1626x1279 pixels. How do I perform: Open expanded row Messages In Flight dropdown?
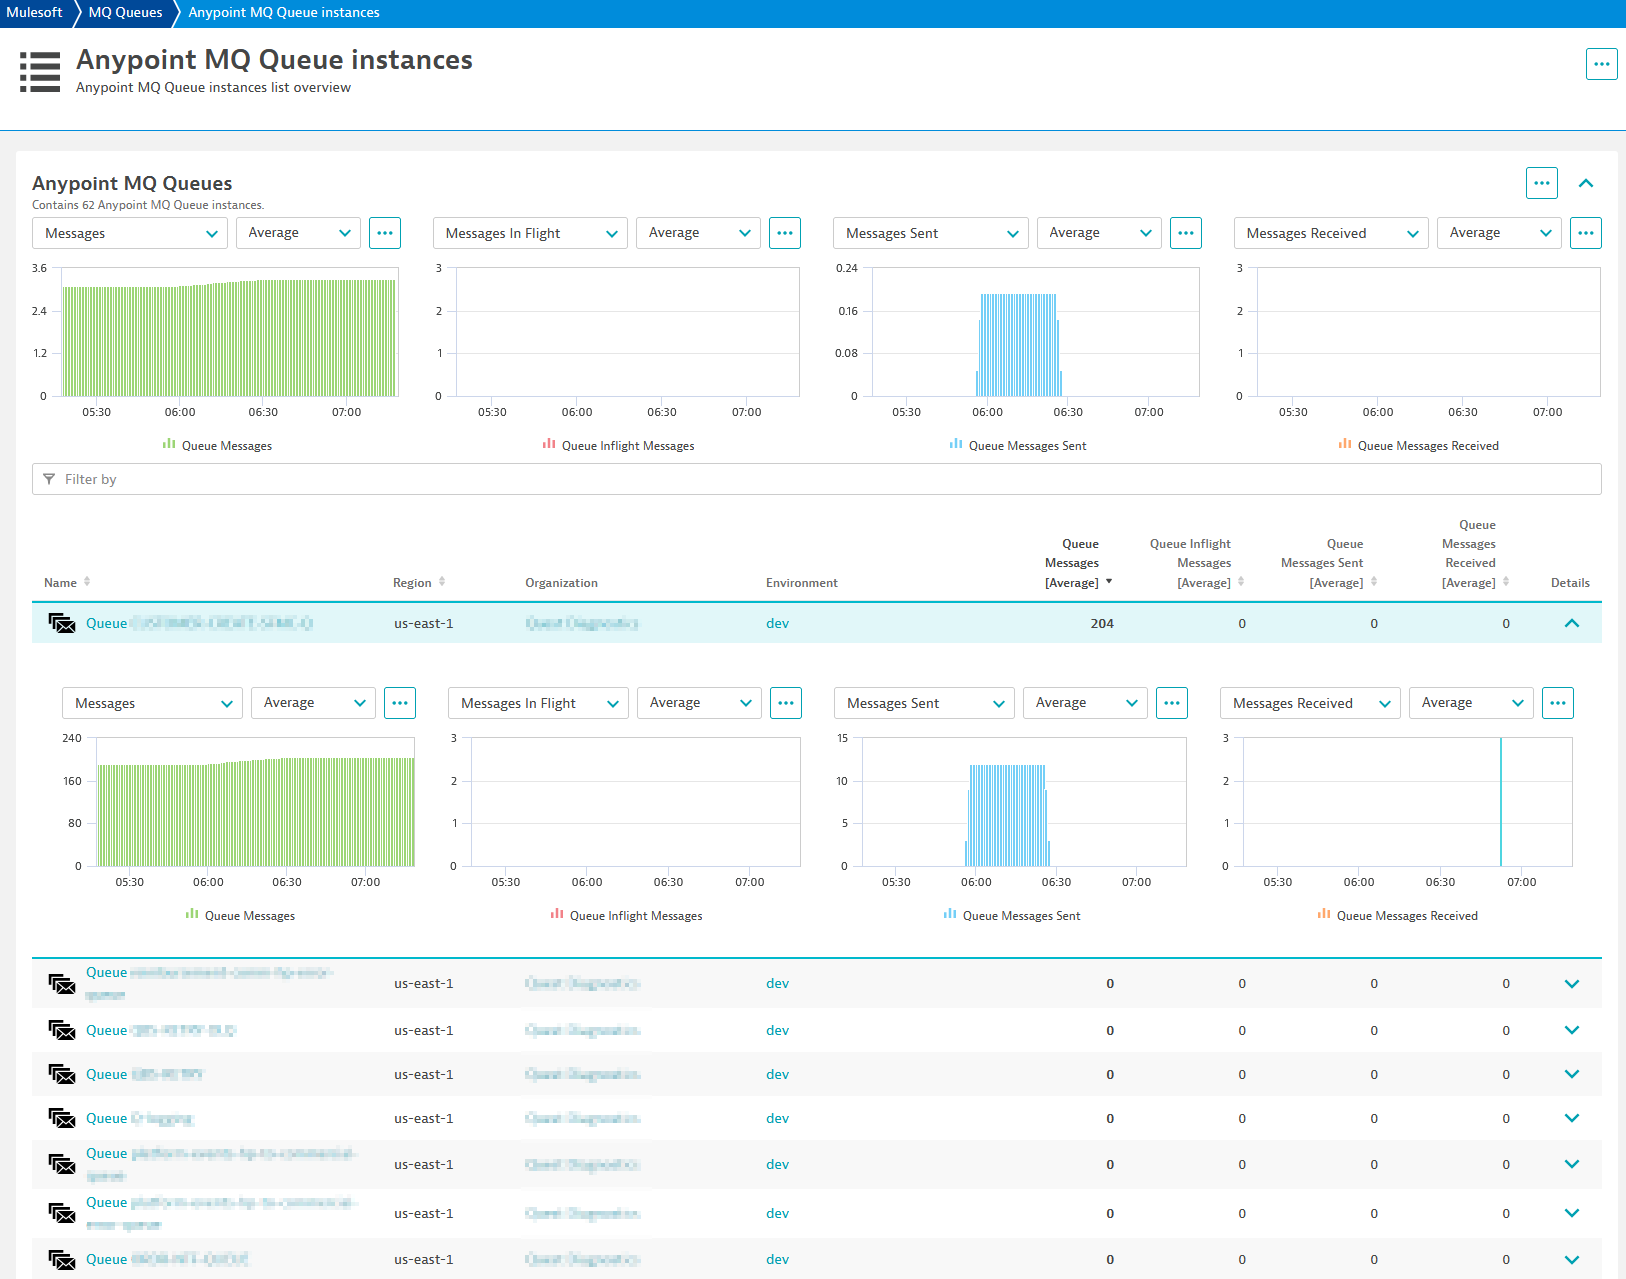click(538, 703)
